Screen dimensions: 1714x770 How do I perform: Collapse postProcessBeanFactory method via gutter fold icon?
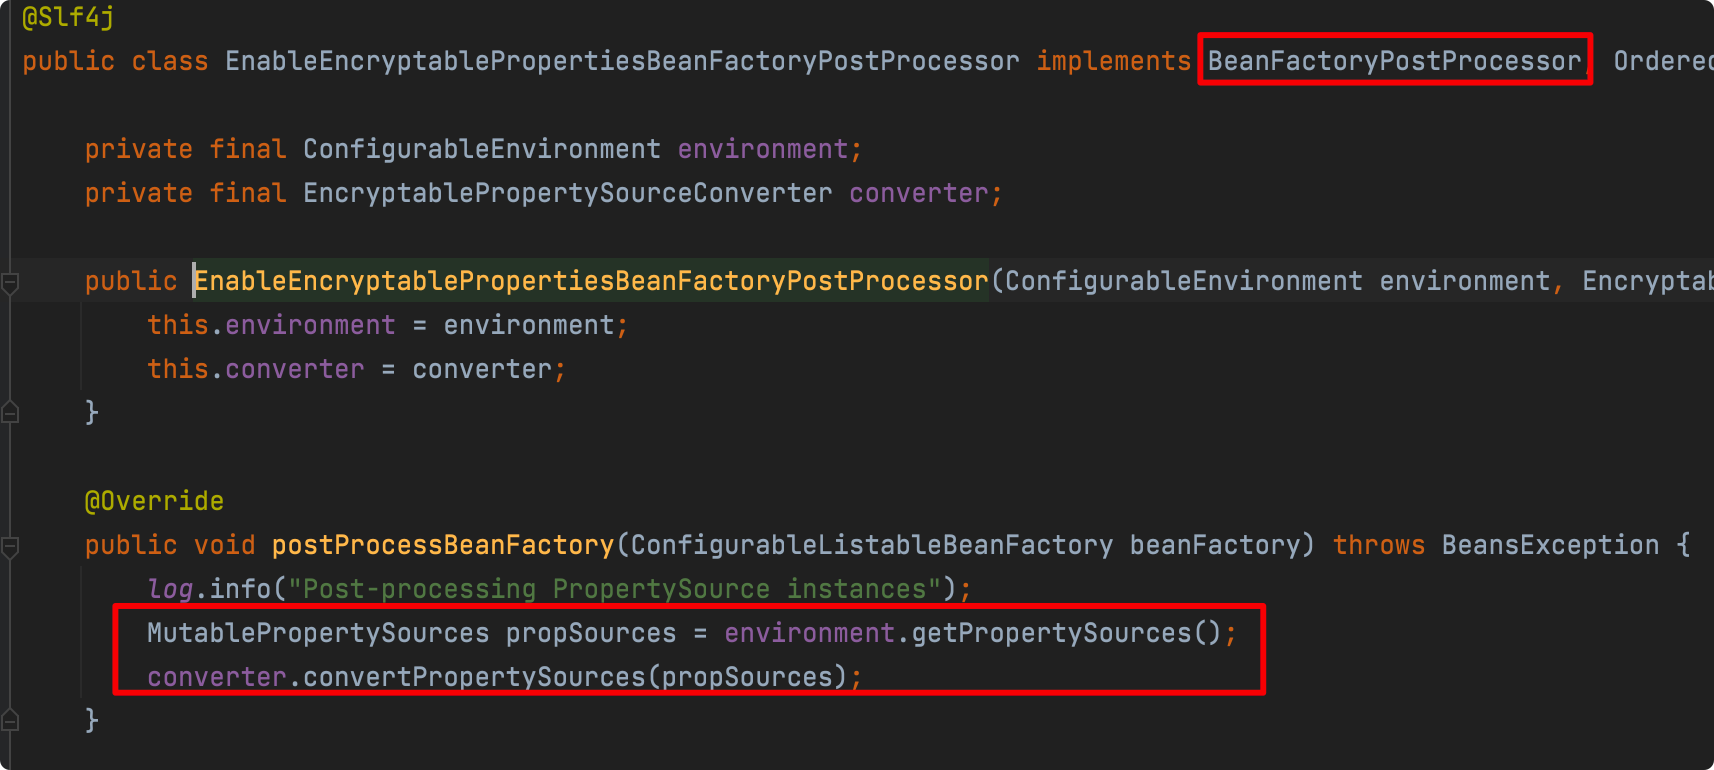10,547
